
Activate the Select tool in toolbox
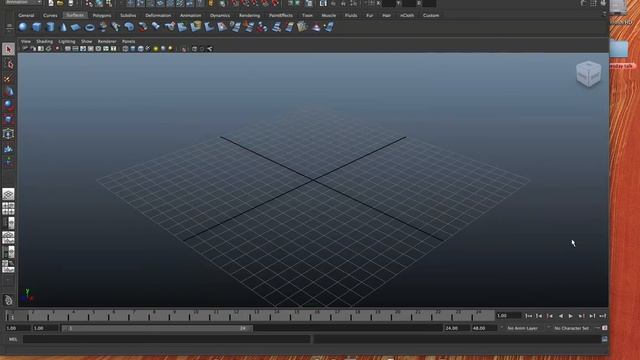pyautogui.click(x=9, y=49)
